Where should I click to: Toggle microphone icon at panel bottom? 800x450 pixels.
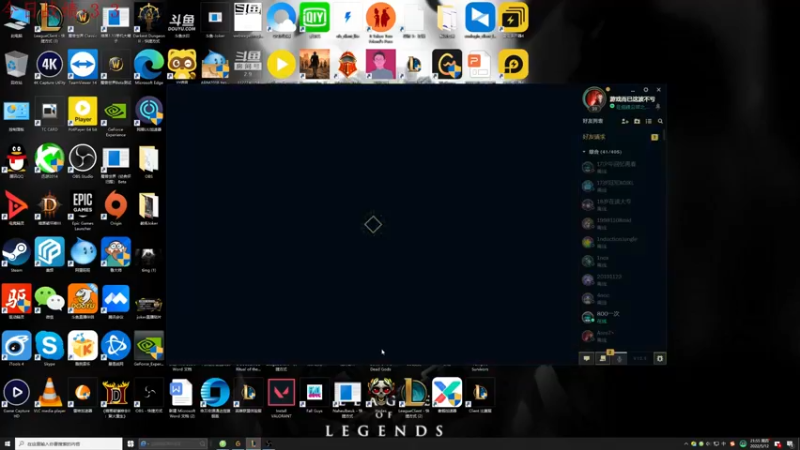pos(619,359)
